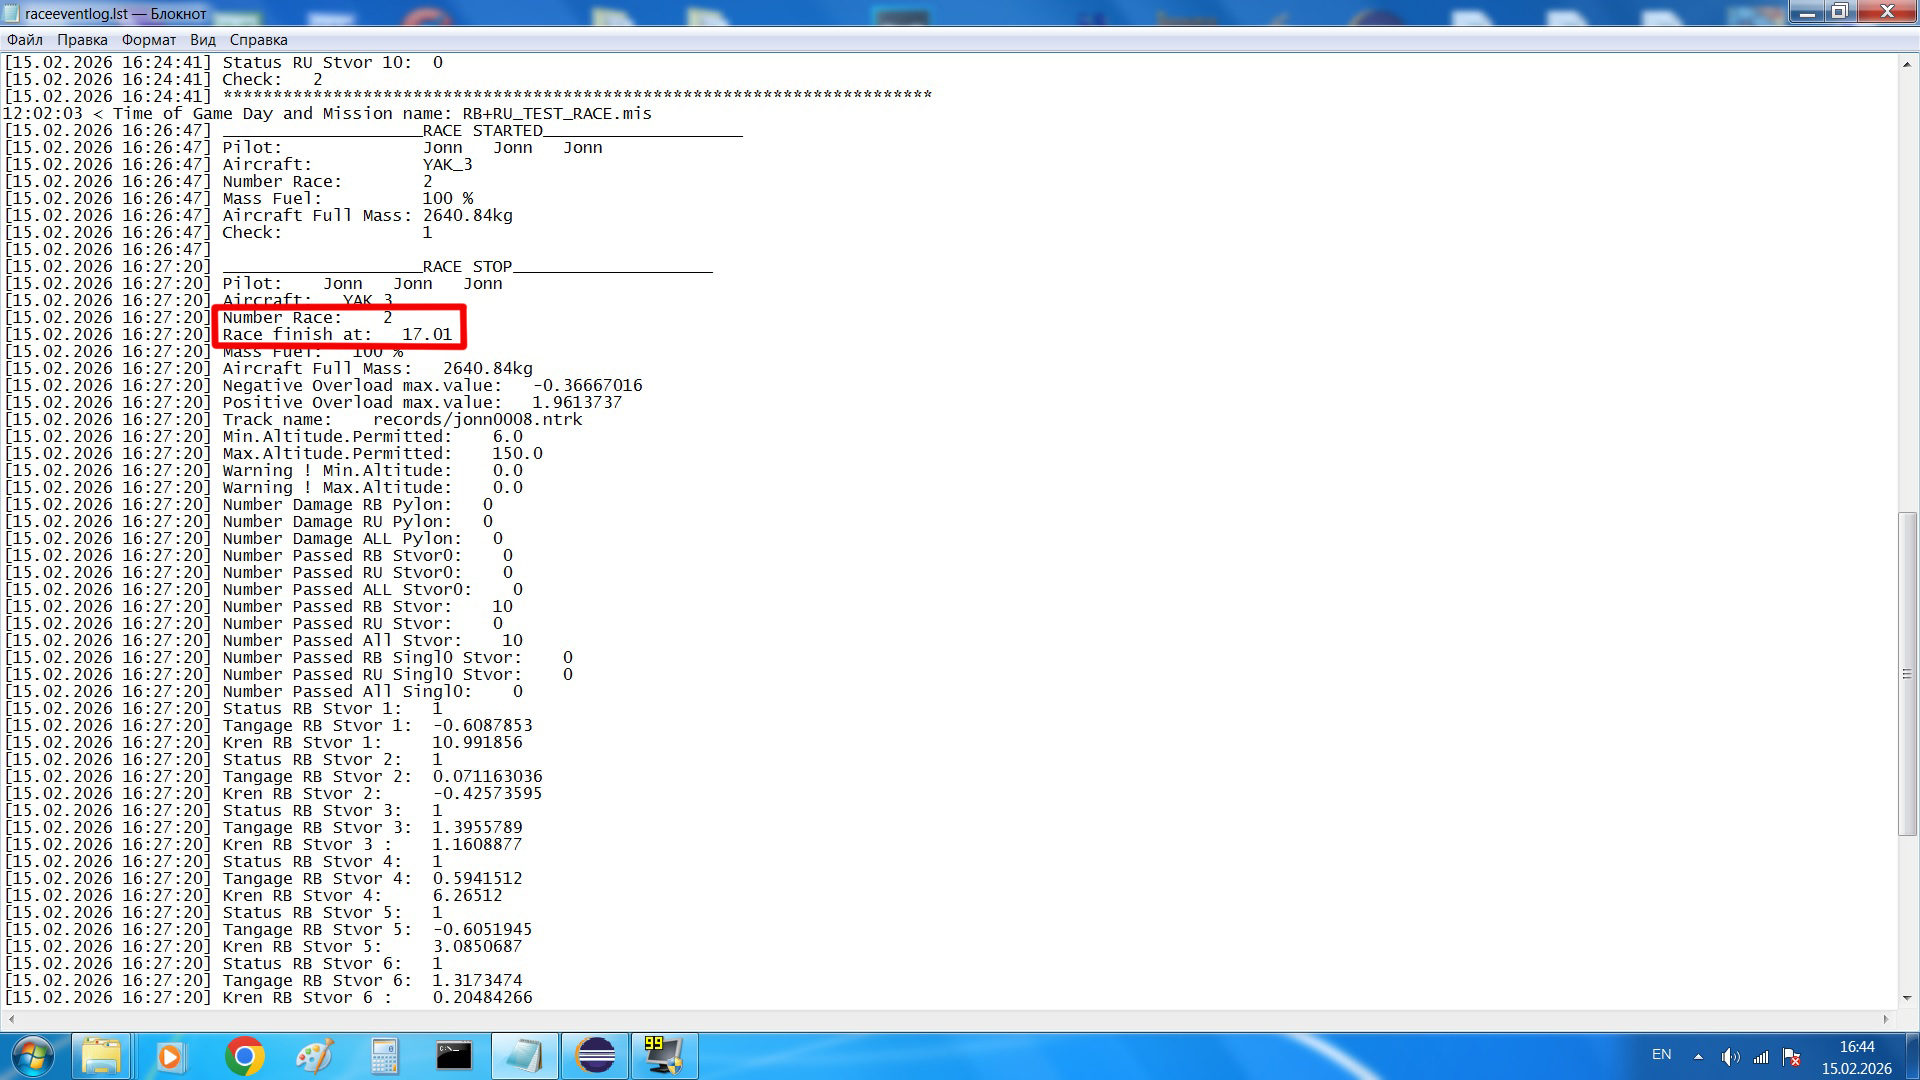This screenshot has height=1080, width=1920.
Task: Switch to the Eclipse taskbar icon
Action: coord(595,1056)
